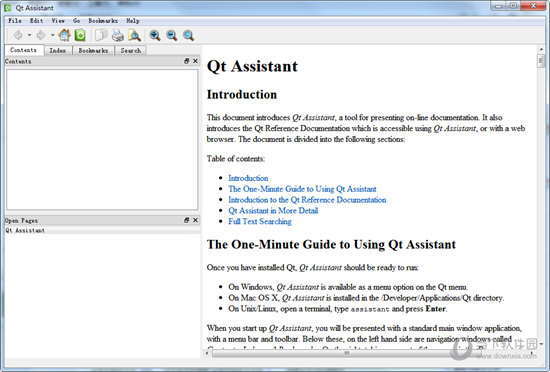Image resolution: width=550 pixels, height=372 pixels.
Task: Open the File menu
Action: [15, 21]
